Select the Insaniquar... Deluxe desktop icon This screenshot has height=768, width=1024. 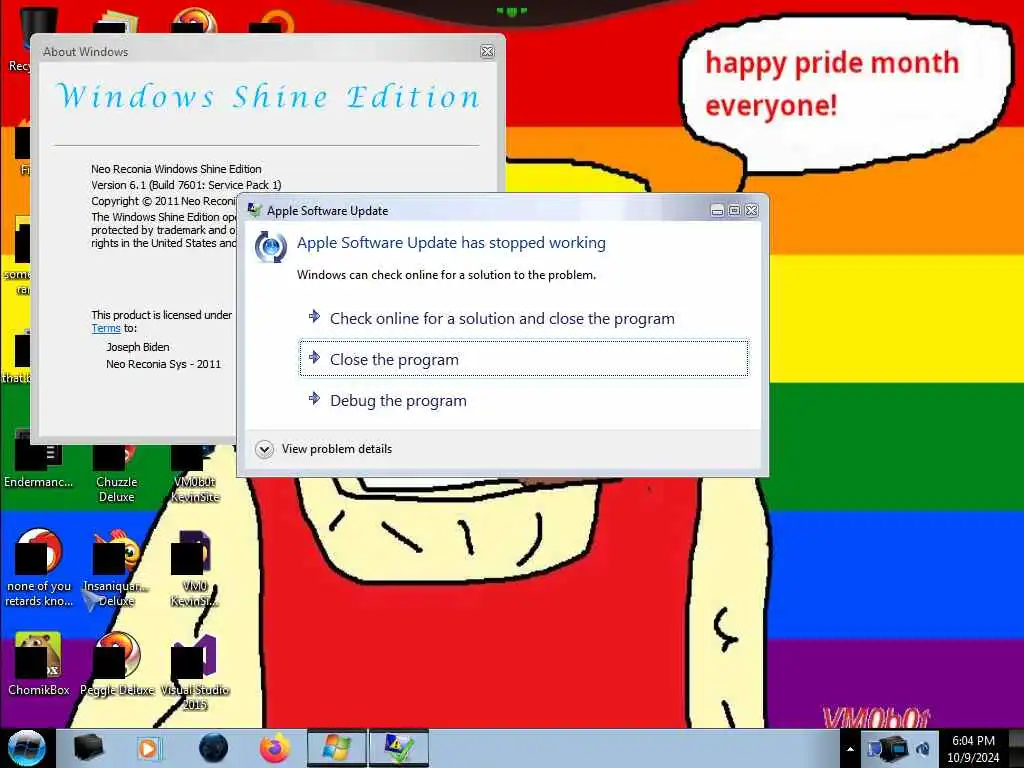116,569
